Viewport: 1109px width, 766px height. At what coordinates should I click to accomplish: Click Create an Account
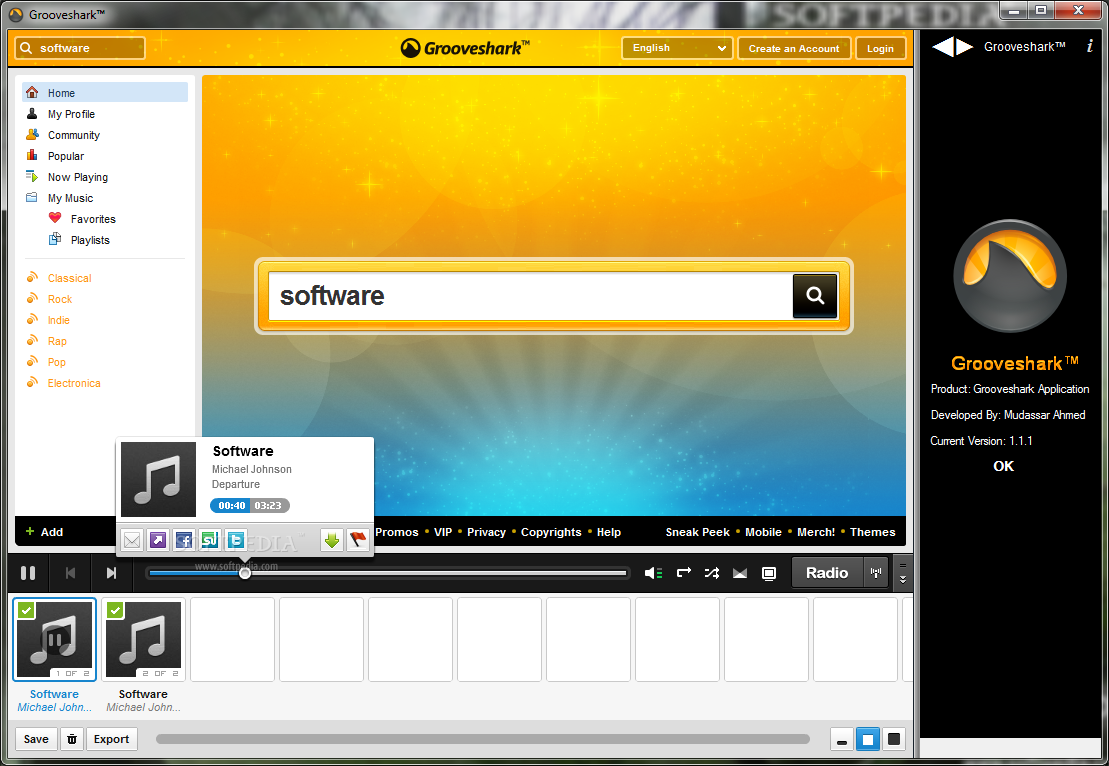tap(794, 48)
